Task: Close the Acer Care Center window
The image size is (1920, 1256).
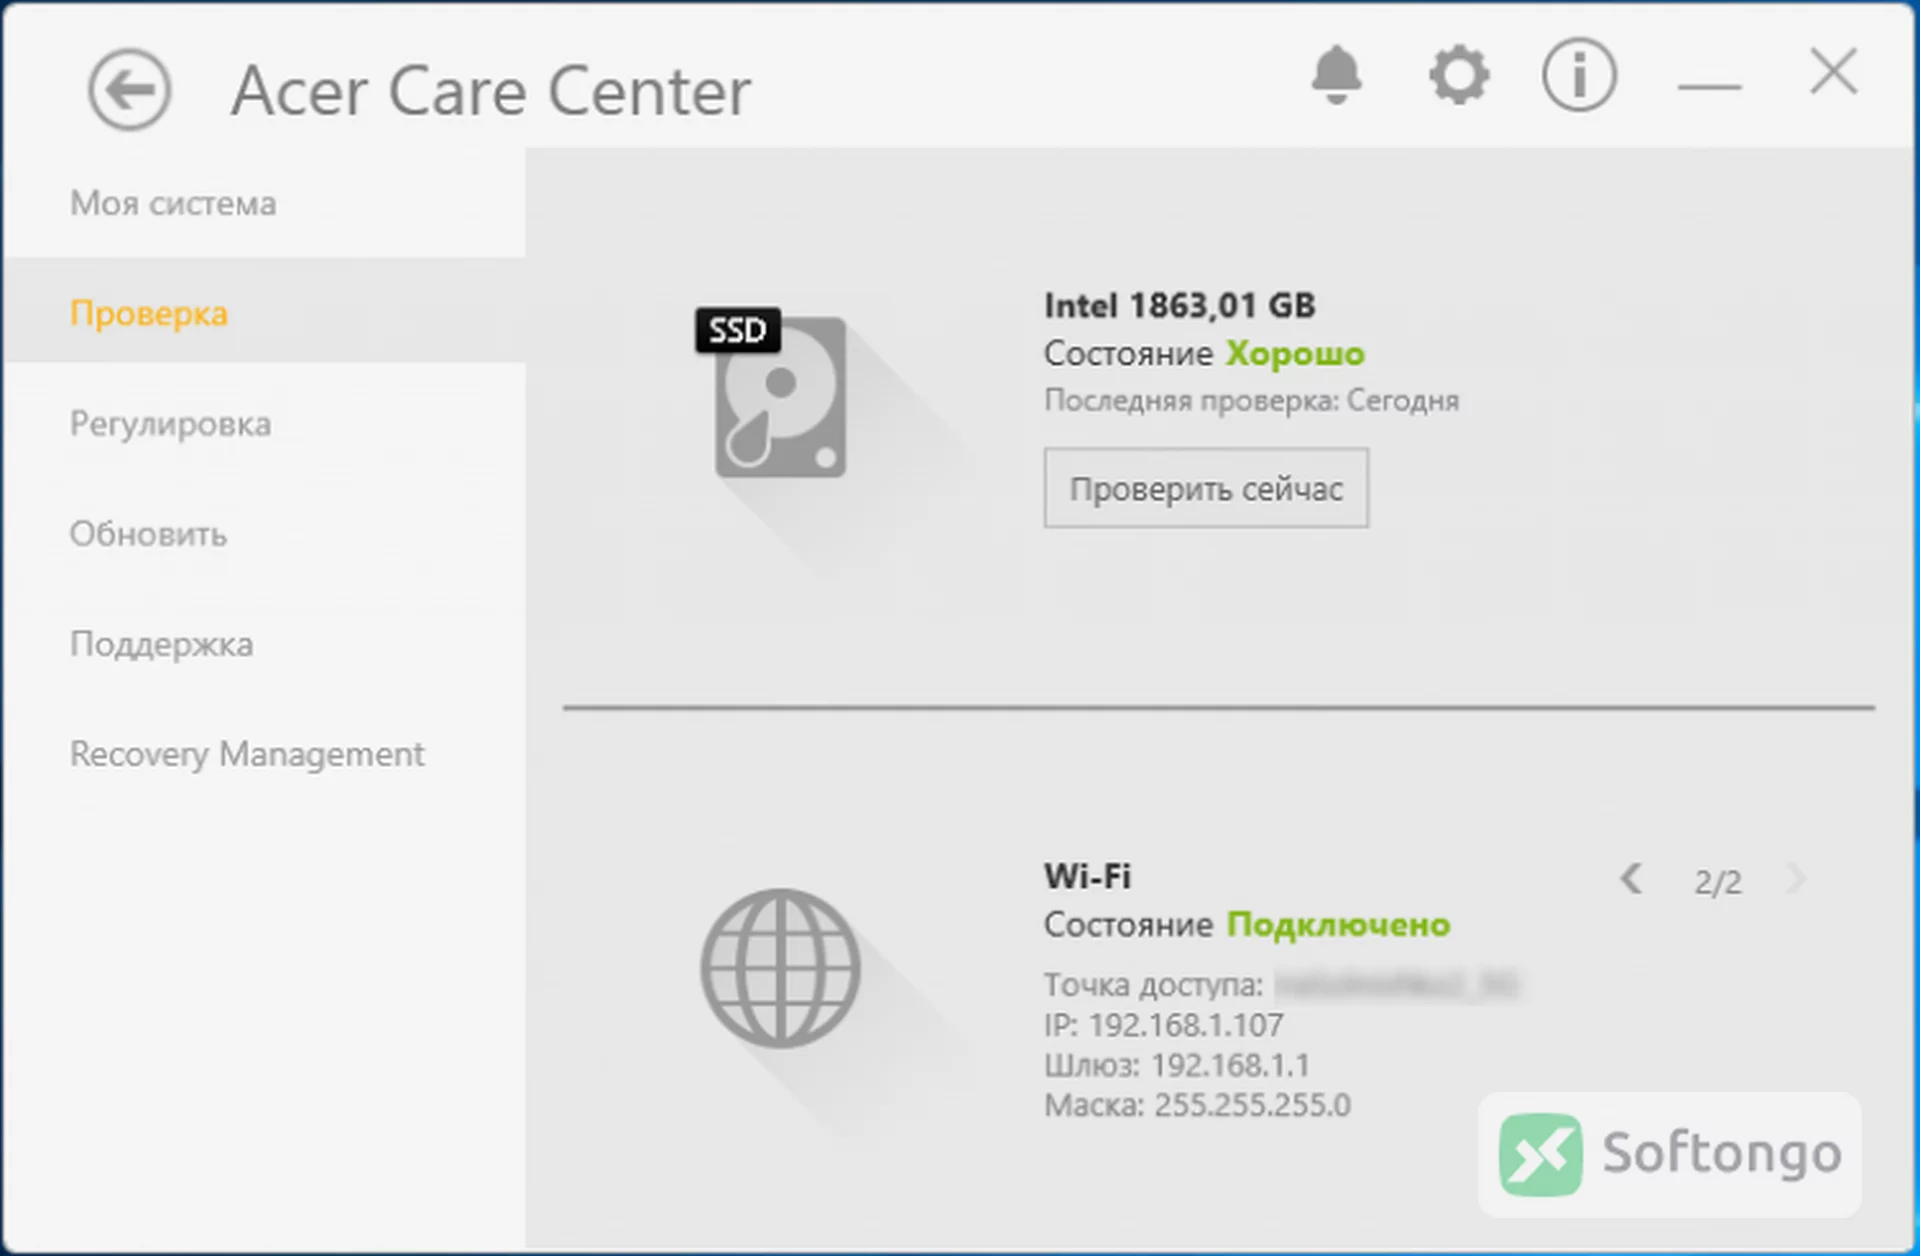Action: [1834, 71]
